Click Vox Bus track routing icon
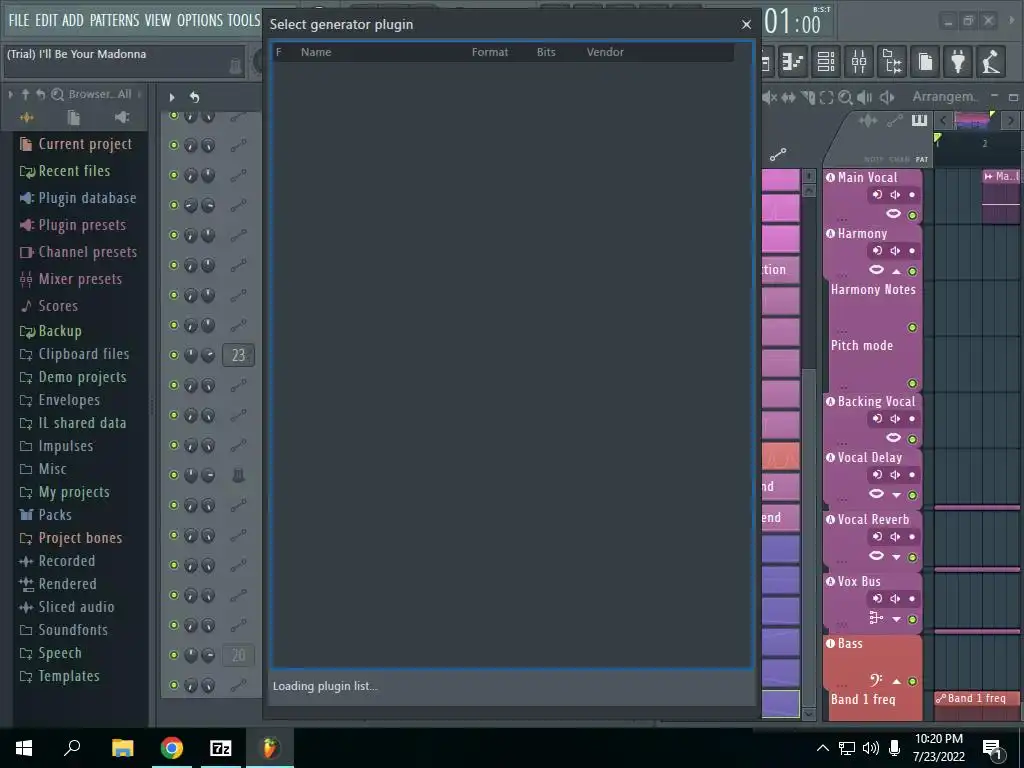 (x=876, y=618)
